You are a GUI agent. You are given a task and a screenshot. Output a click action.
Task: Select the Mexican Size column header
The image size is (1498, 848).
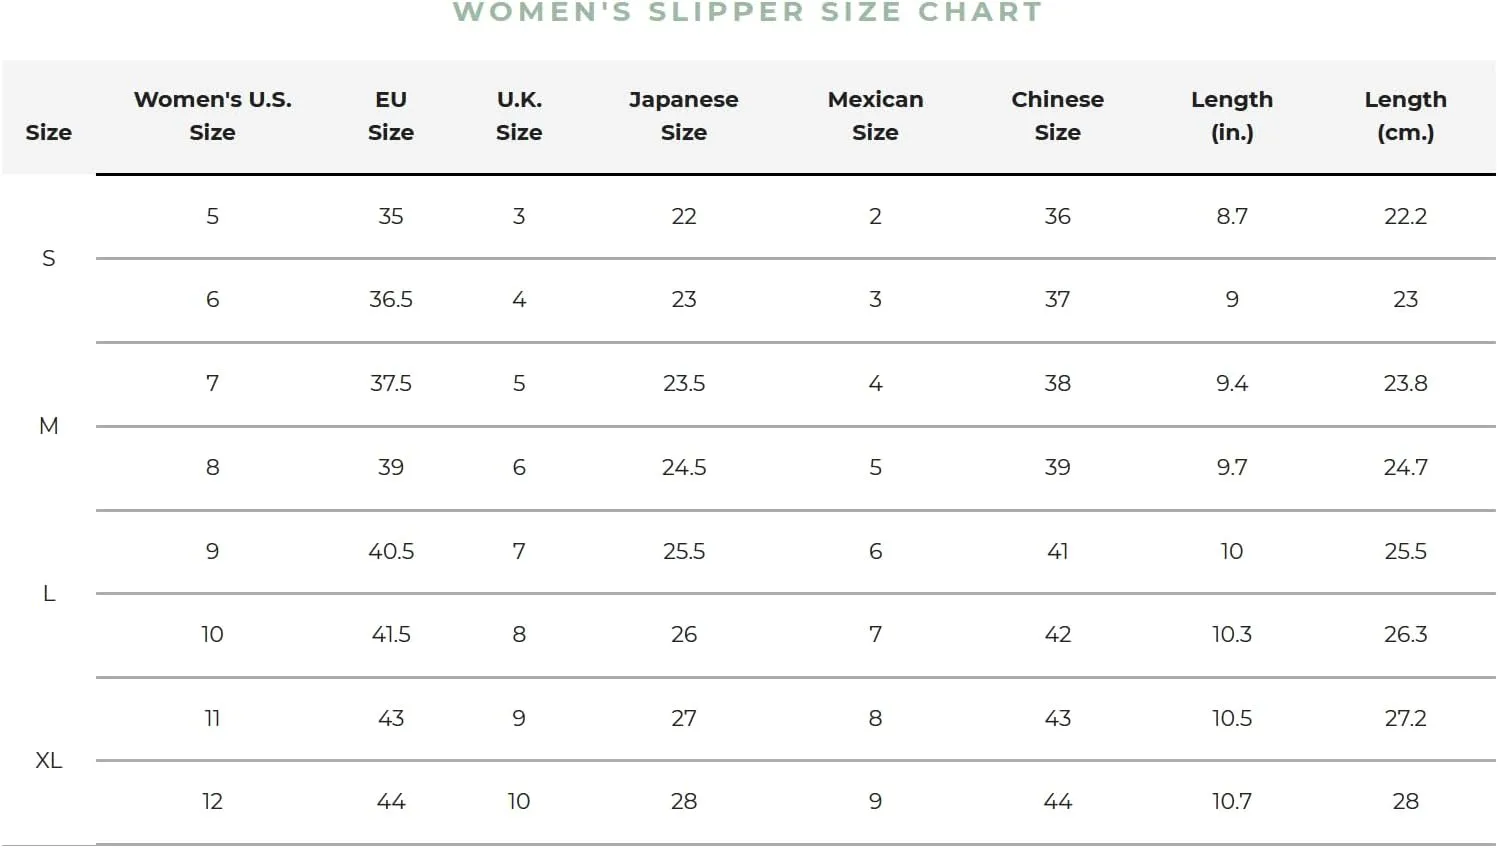tap(875, 116)
